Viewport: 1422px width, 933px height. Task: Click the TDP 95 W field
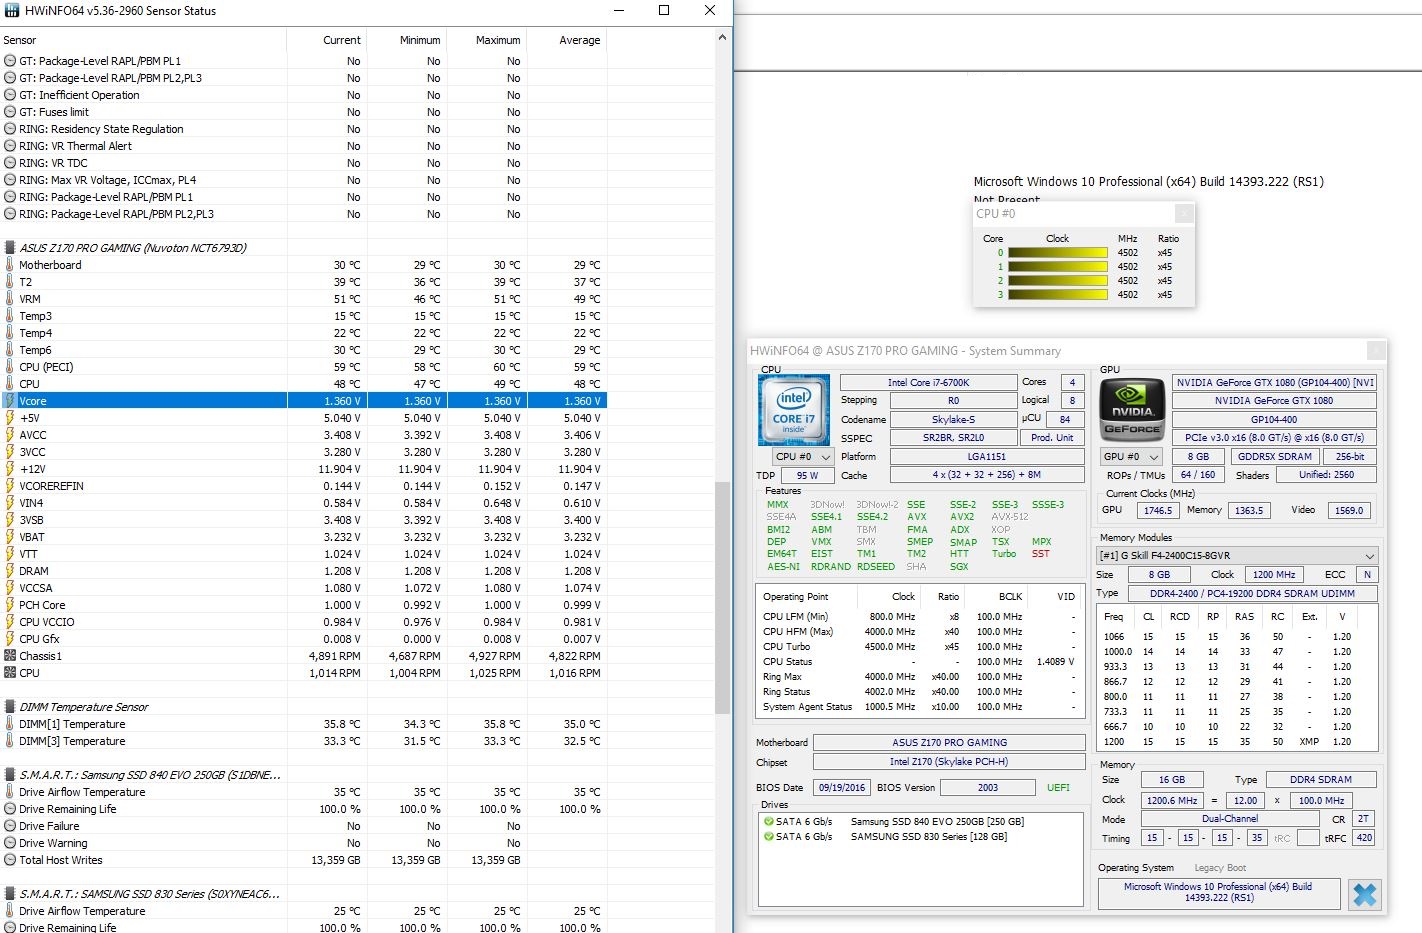point(808,476)
